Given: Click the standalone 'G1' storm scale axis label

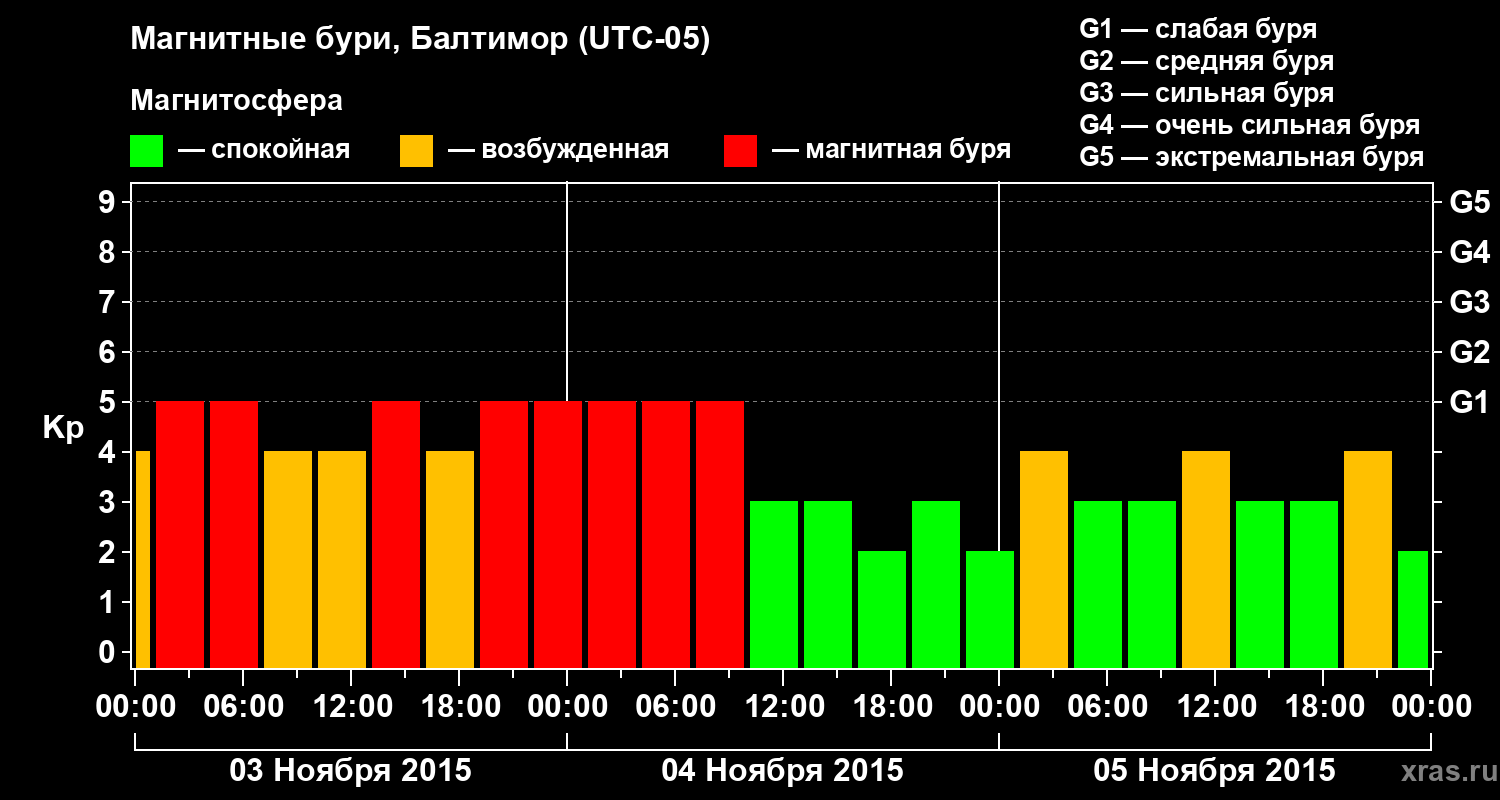Looking at the screenshot, I should [x=1470, y=402].
